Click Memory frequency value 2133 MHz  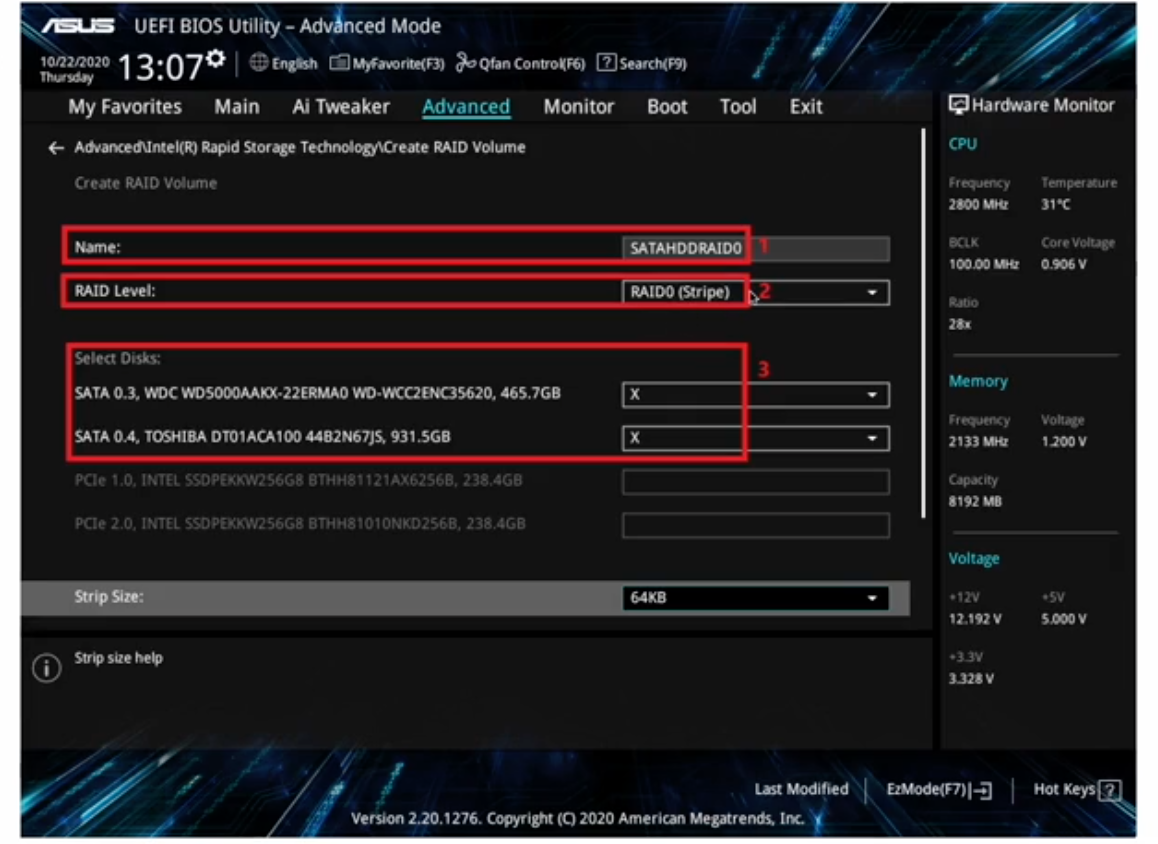pyautogui.click(x=978, y=442)
